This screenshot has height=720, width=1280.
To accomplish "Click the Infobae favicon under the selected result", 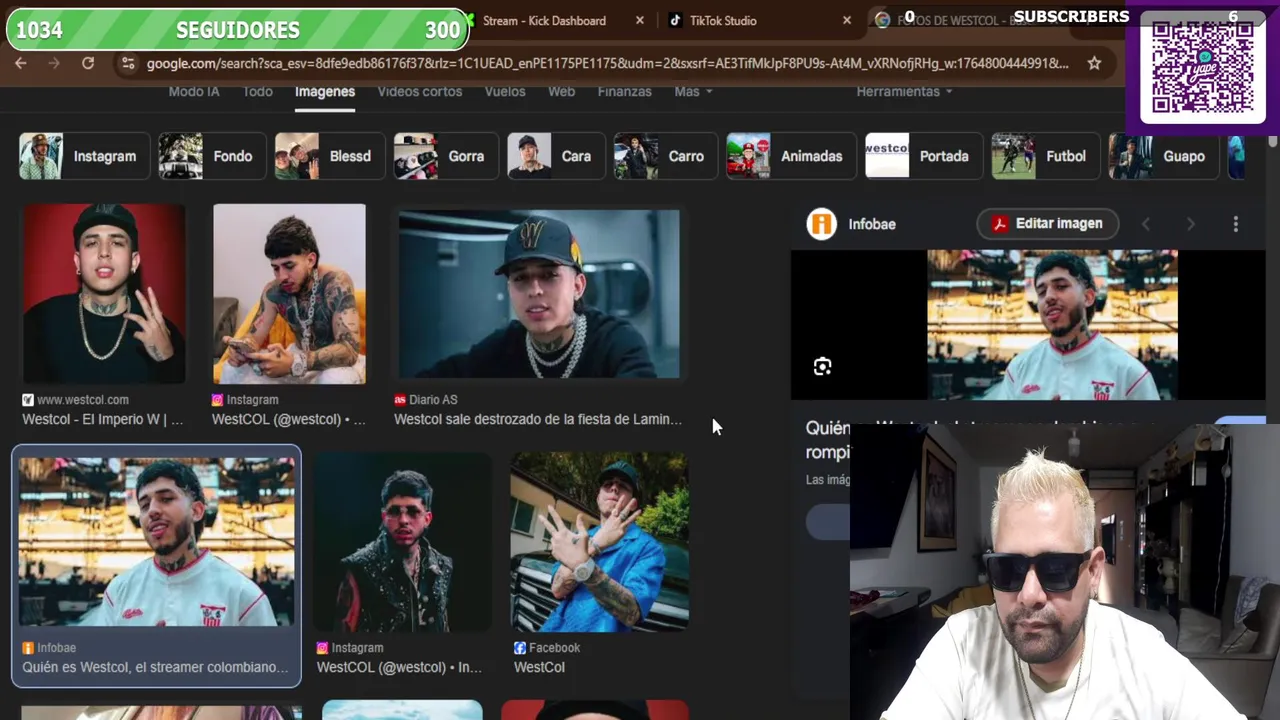I will point(28,648).
